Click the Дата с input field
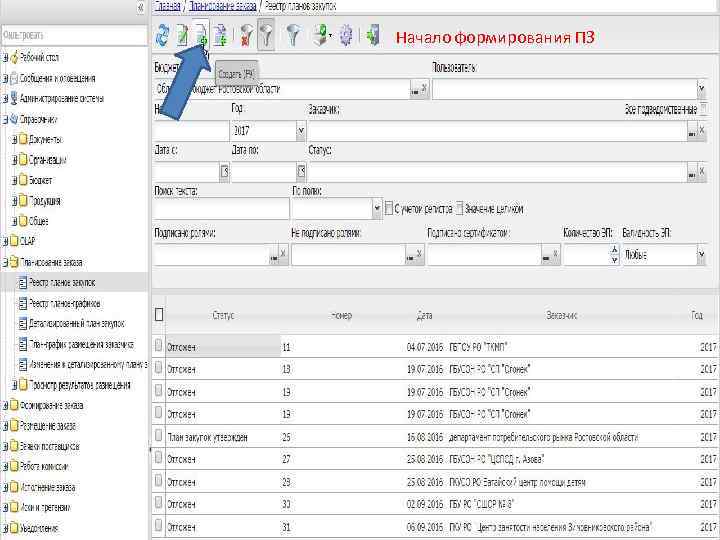The image size is (720, 540). coord(186,172)
